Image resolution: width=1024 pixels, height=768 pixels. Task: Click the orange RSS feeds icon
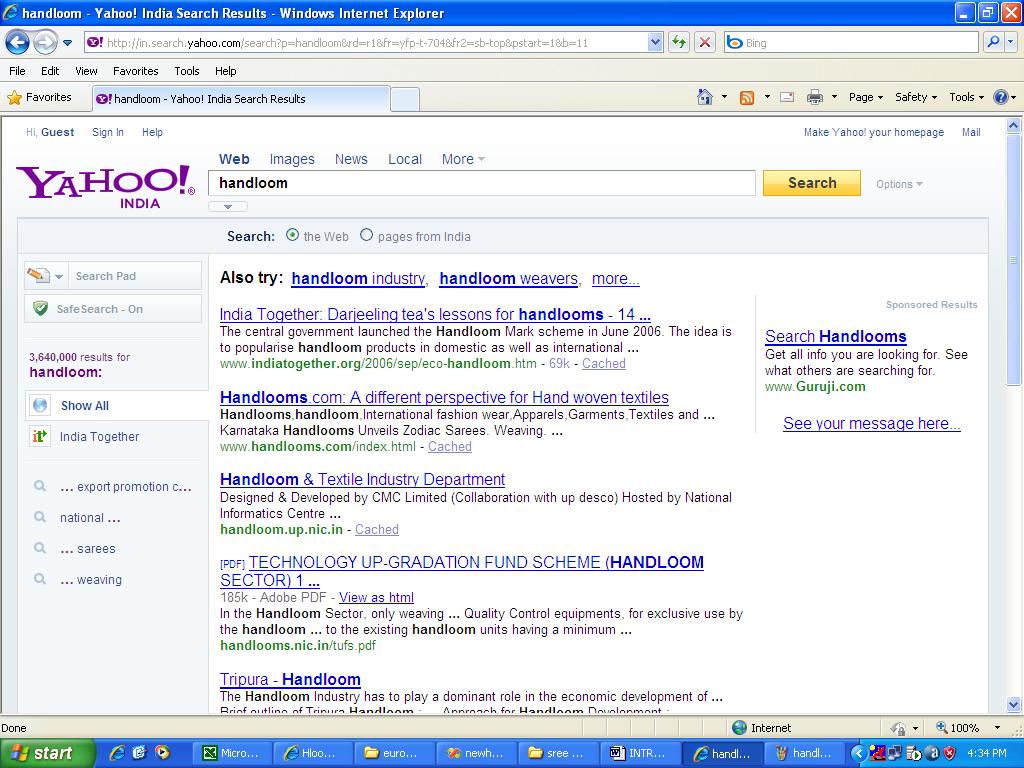tap(746, 97)
